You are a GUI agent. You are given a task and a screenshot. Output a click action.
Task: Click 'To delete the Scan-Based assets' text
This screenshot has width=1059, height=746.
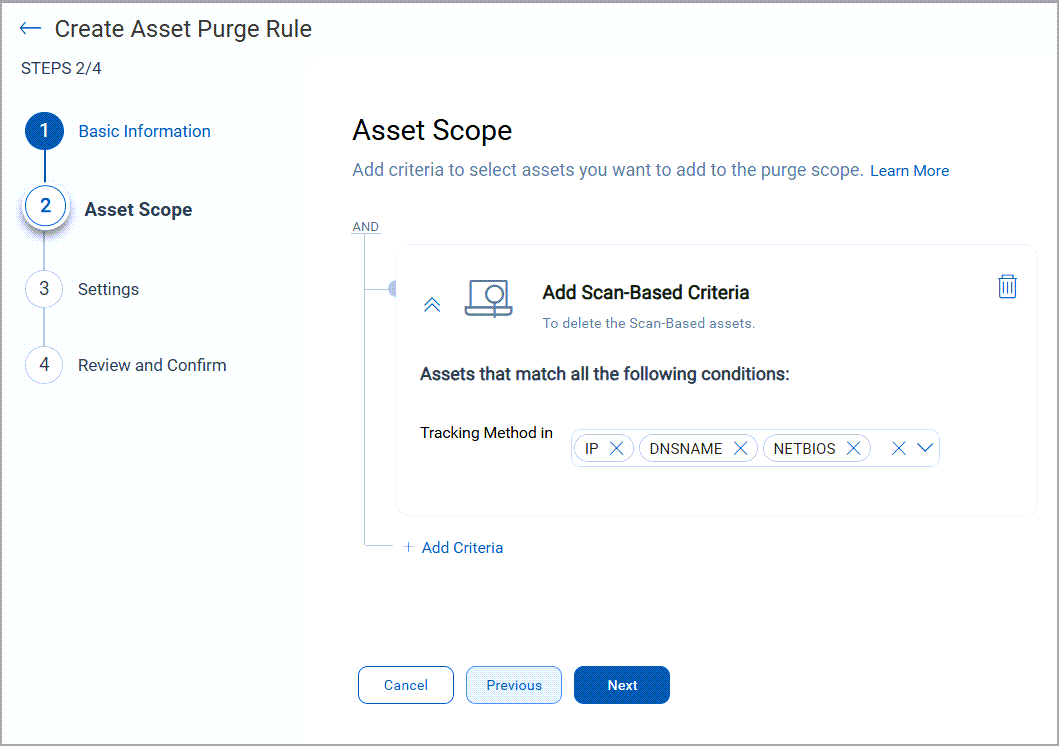648,323
